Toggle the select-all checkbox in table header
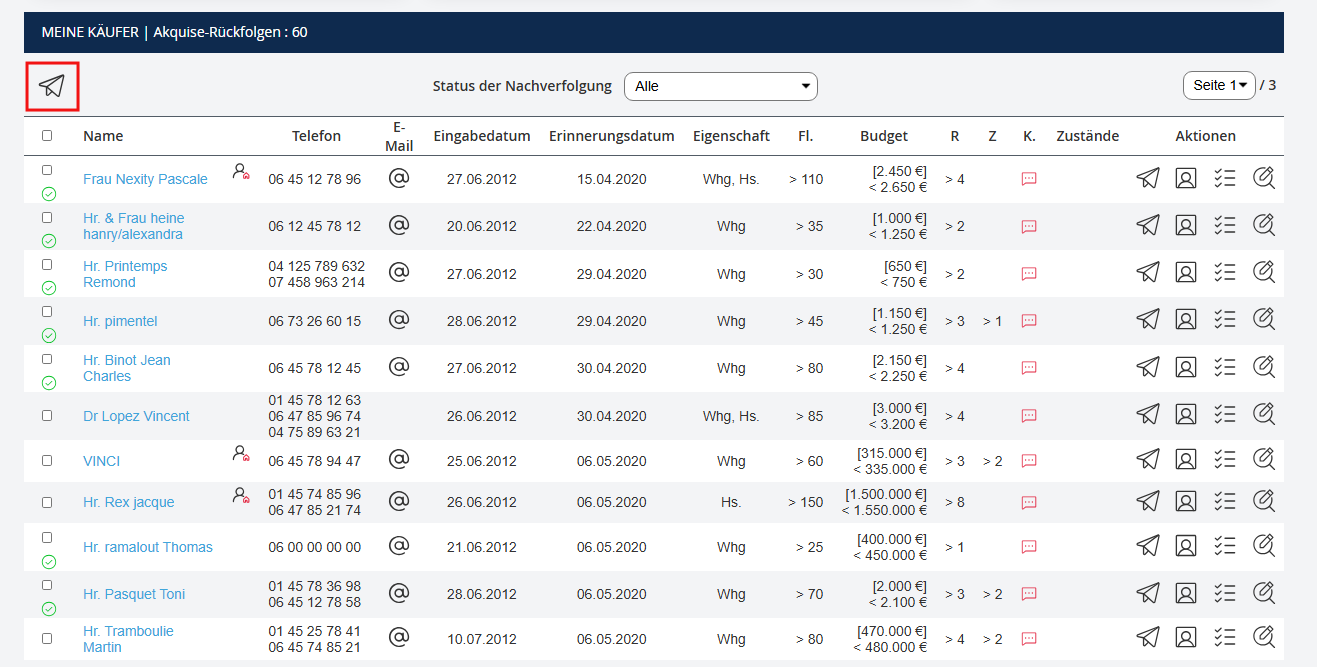1317x667 pixels. click(x=47, y=136)
